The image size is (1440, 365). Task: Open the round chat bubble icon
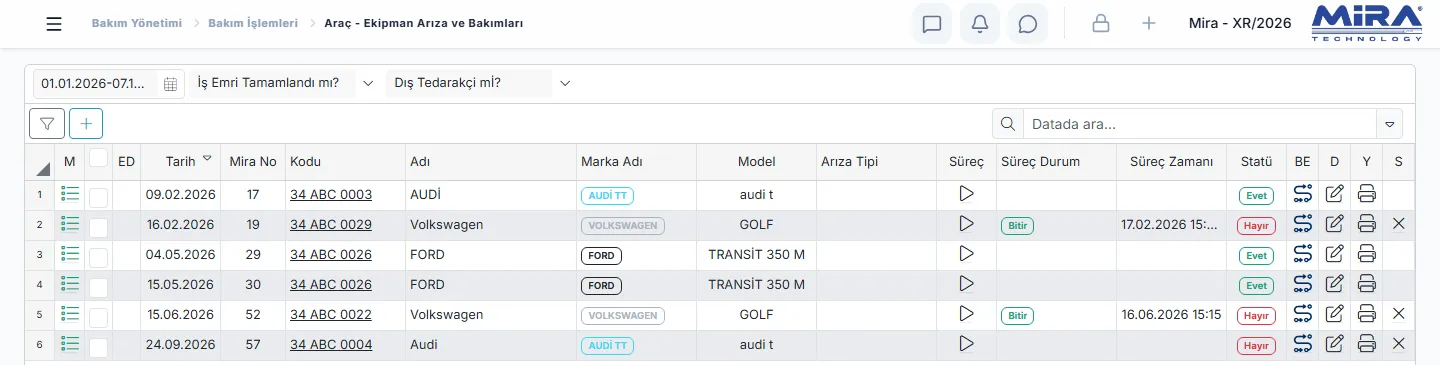pyautogui.click(x=1028, y=24)
